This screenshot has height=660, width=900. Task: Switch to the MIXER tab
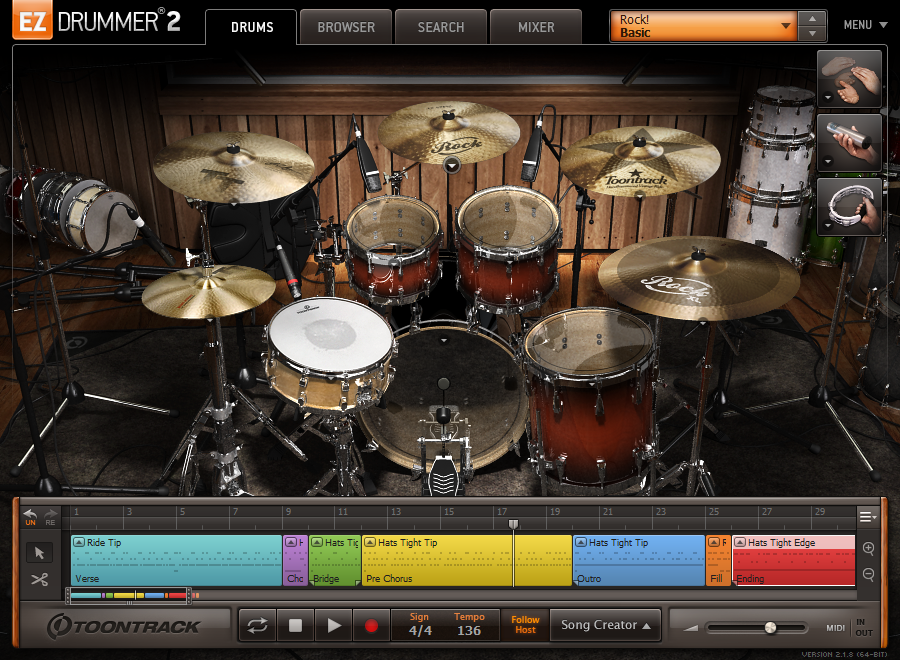click(x=536, y=27)
